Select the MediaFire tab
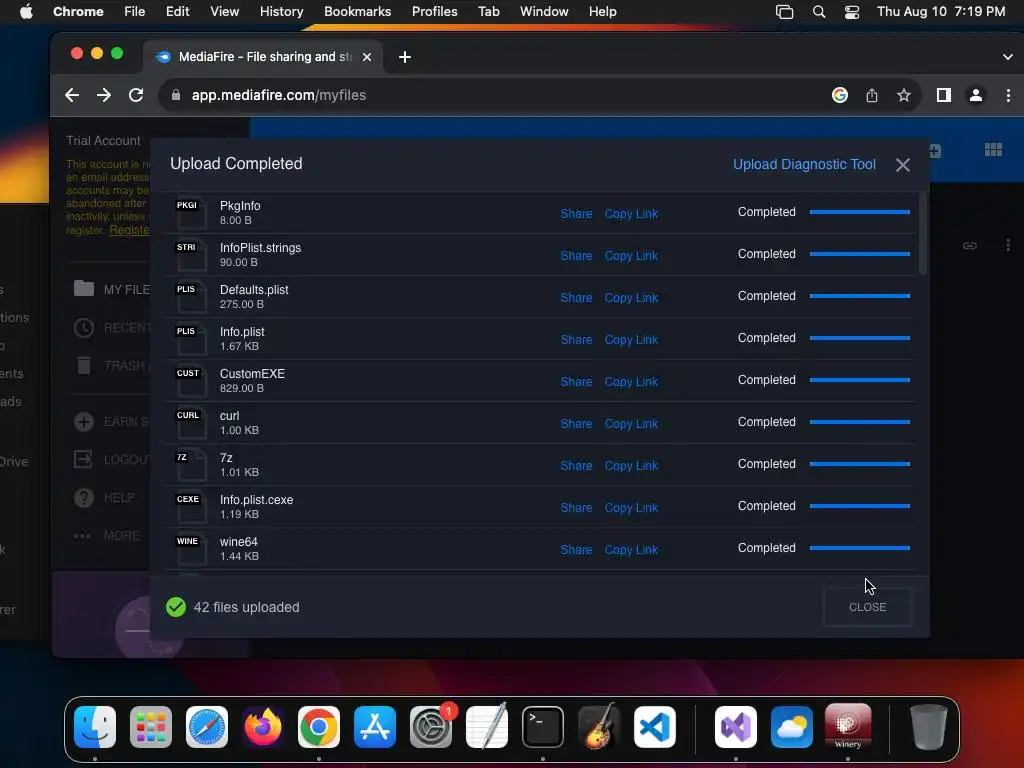 click(x=263, y=57)
